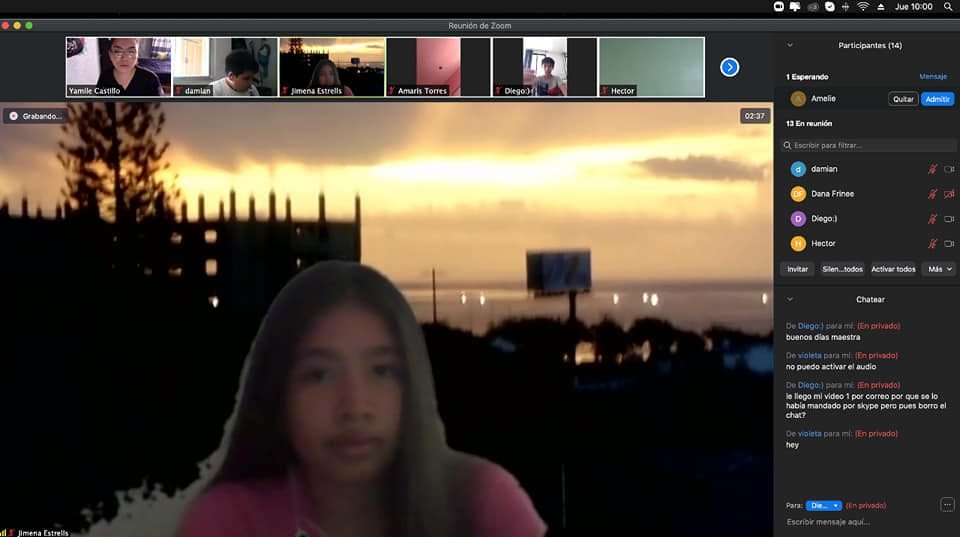Viewport: 960px width, 537px height.
Task: Click the search magnifier in participant filter
Action: click(787, 145)
